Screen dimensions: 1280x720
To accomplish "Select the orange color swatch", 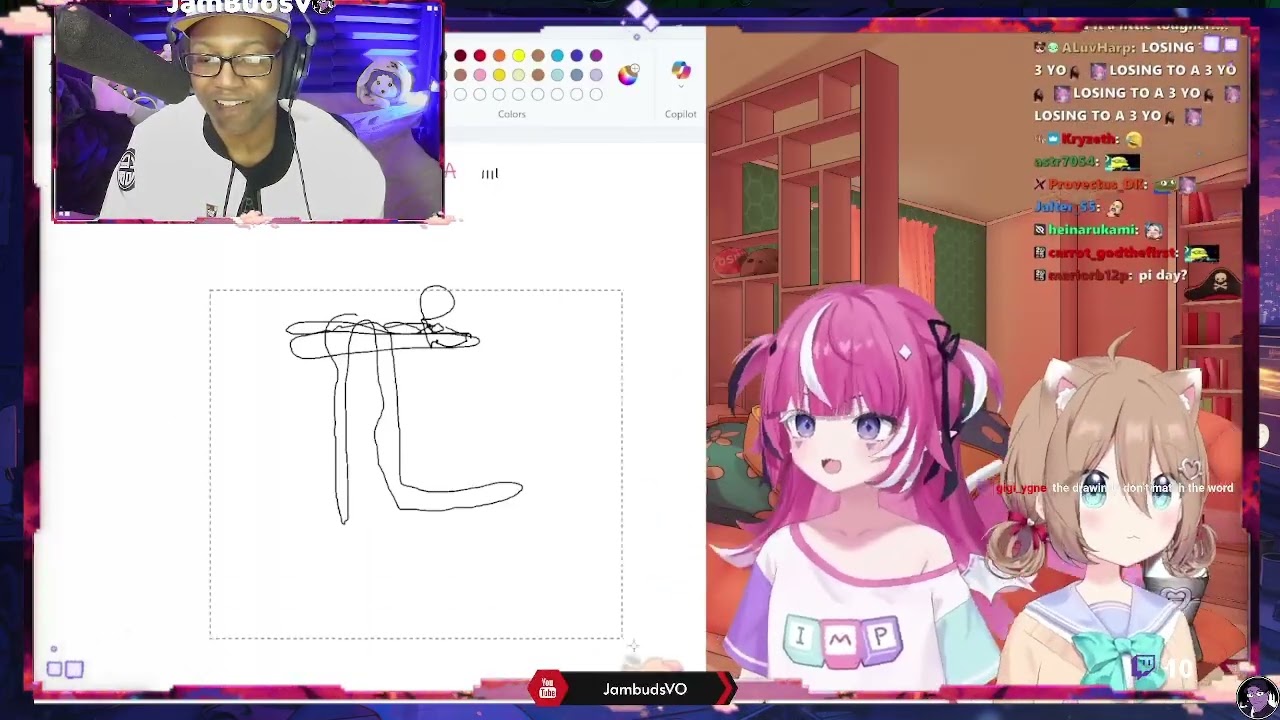I will (499, 56).
